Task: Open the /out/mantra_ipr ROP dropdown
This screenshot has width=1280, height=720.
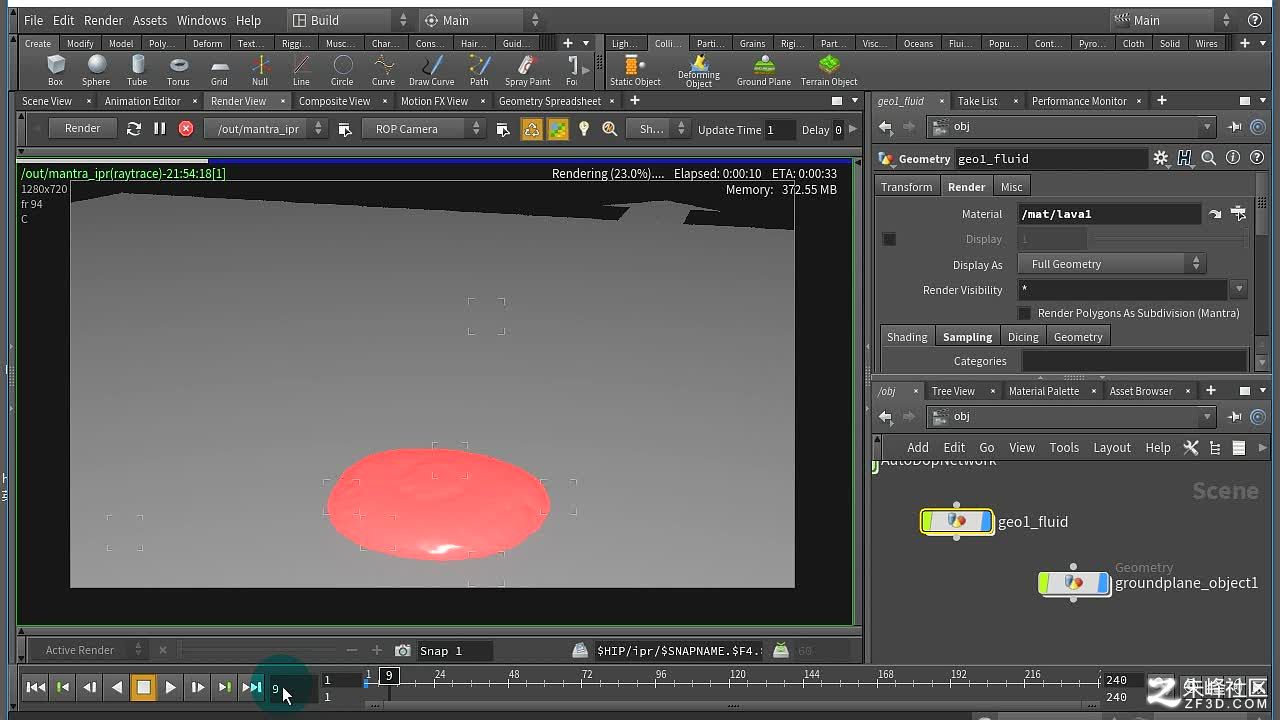Action: click(x=265, y=129)
